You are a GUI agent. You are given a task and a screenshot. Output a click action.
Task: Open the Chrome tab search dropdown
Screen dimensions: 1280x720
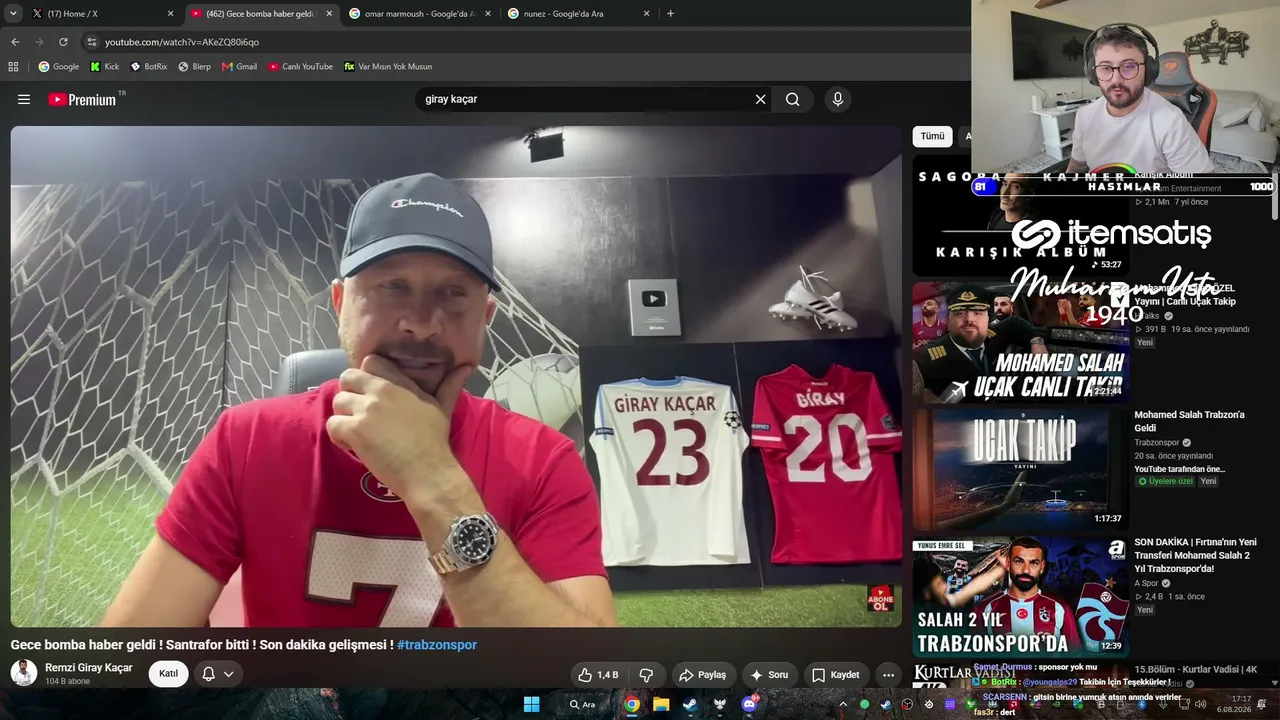(x=14, y=14)
